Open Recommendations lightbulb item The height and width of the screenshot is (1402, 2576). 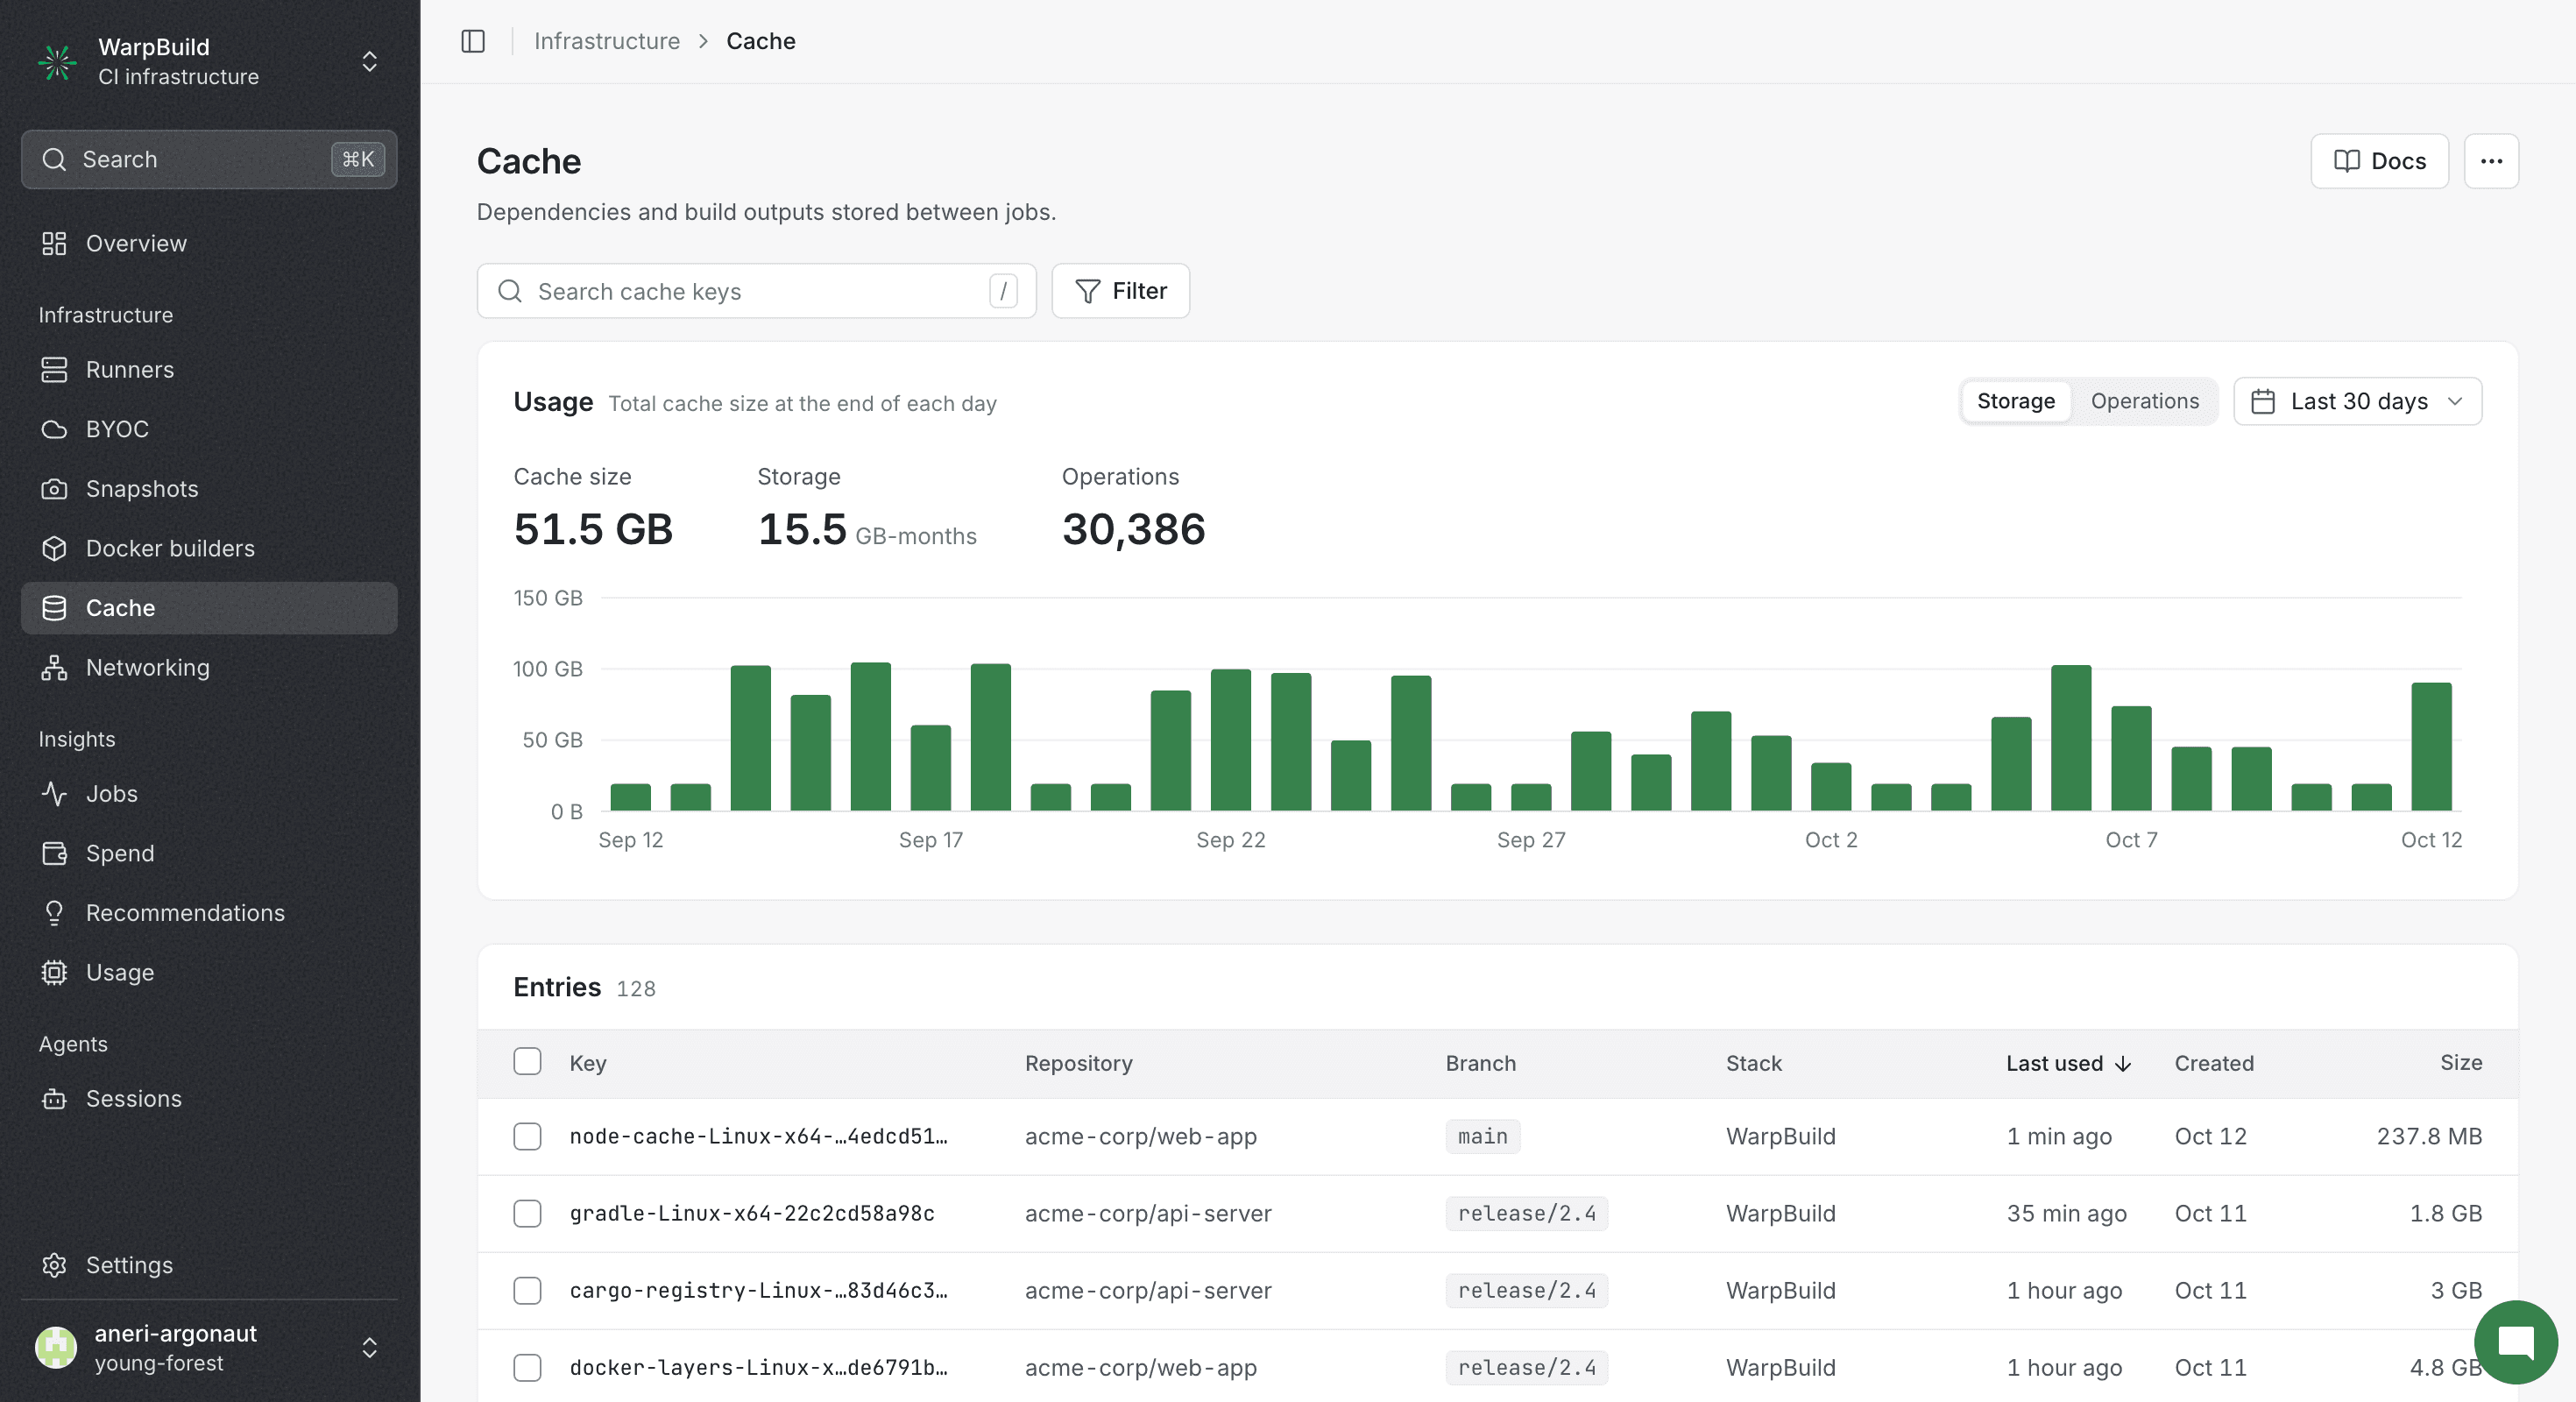tap(209, 912)
